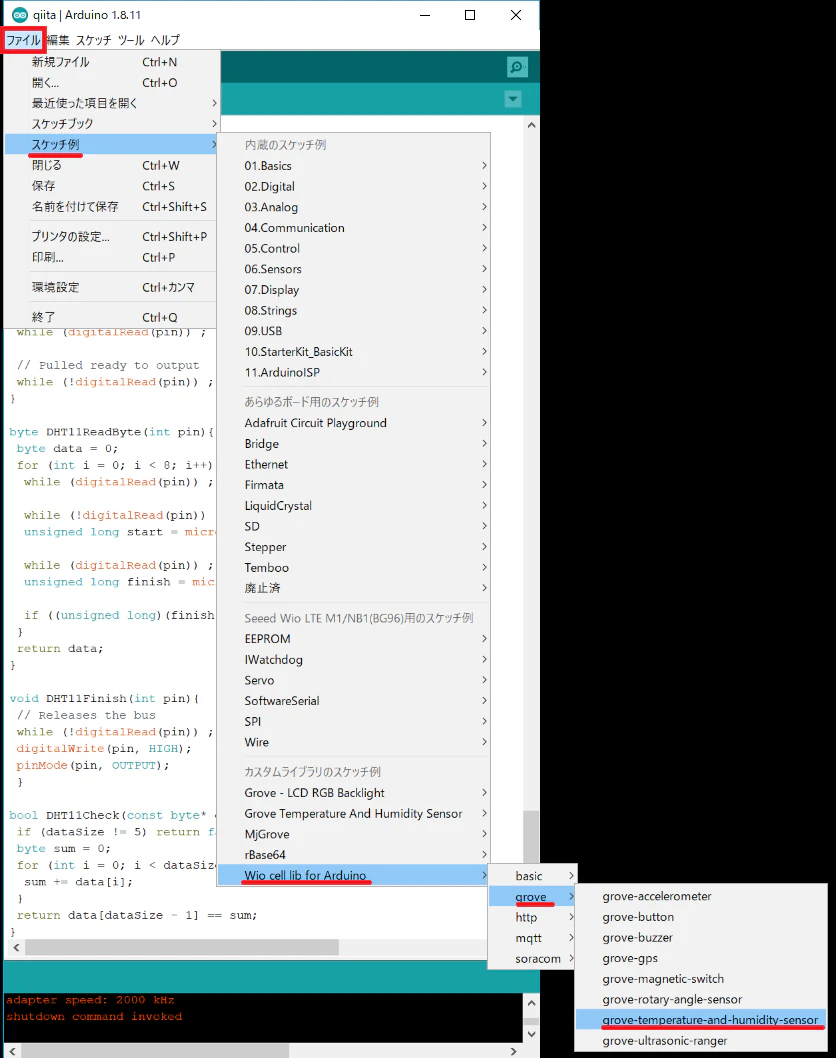This screenshot has height=1058, width=836.
Task: Open the ファイル menu
Action: click(24, 40)
